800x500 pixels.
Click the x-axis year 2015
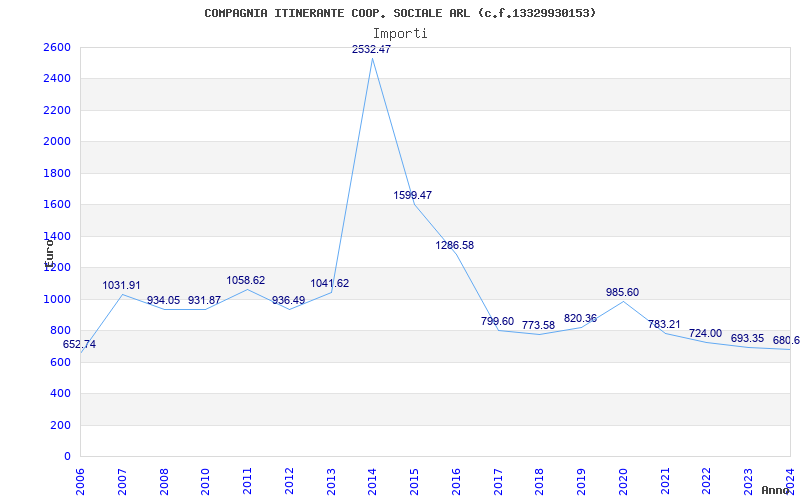tap(415, 482)
